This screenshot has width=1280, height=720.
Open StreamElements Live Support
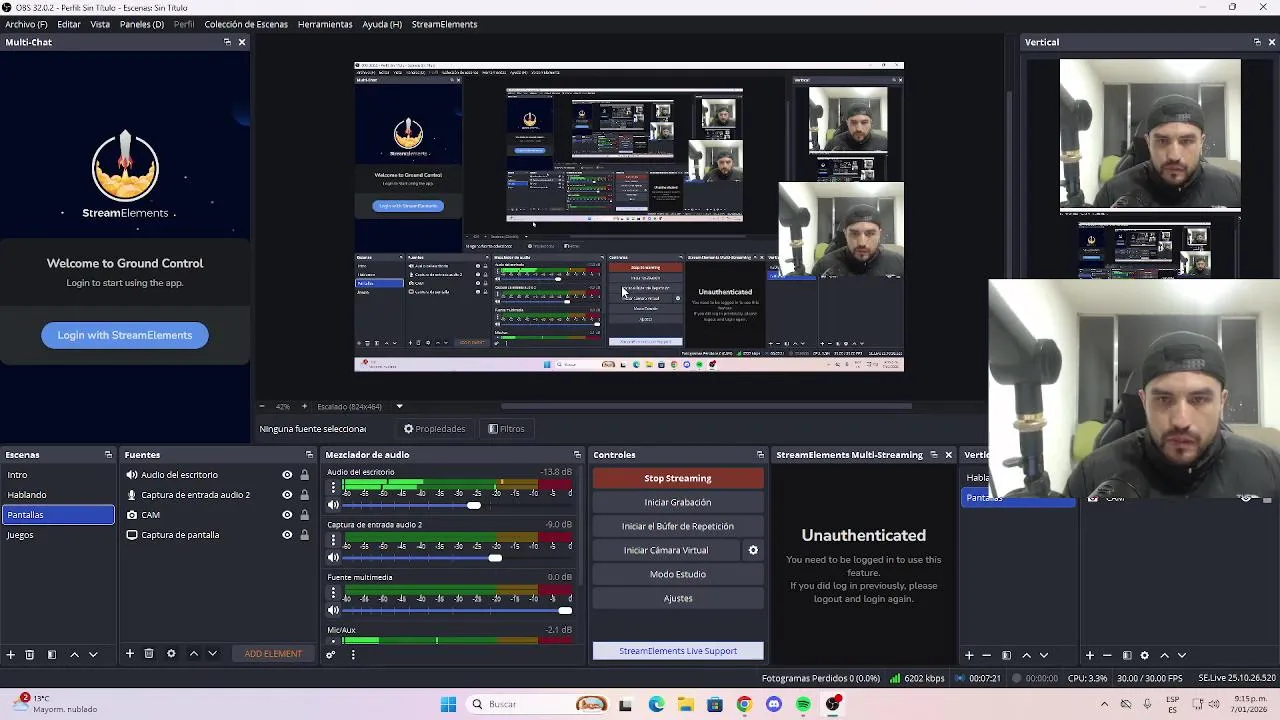(x=678, y=651)
